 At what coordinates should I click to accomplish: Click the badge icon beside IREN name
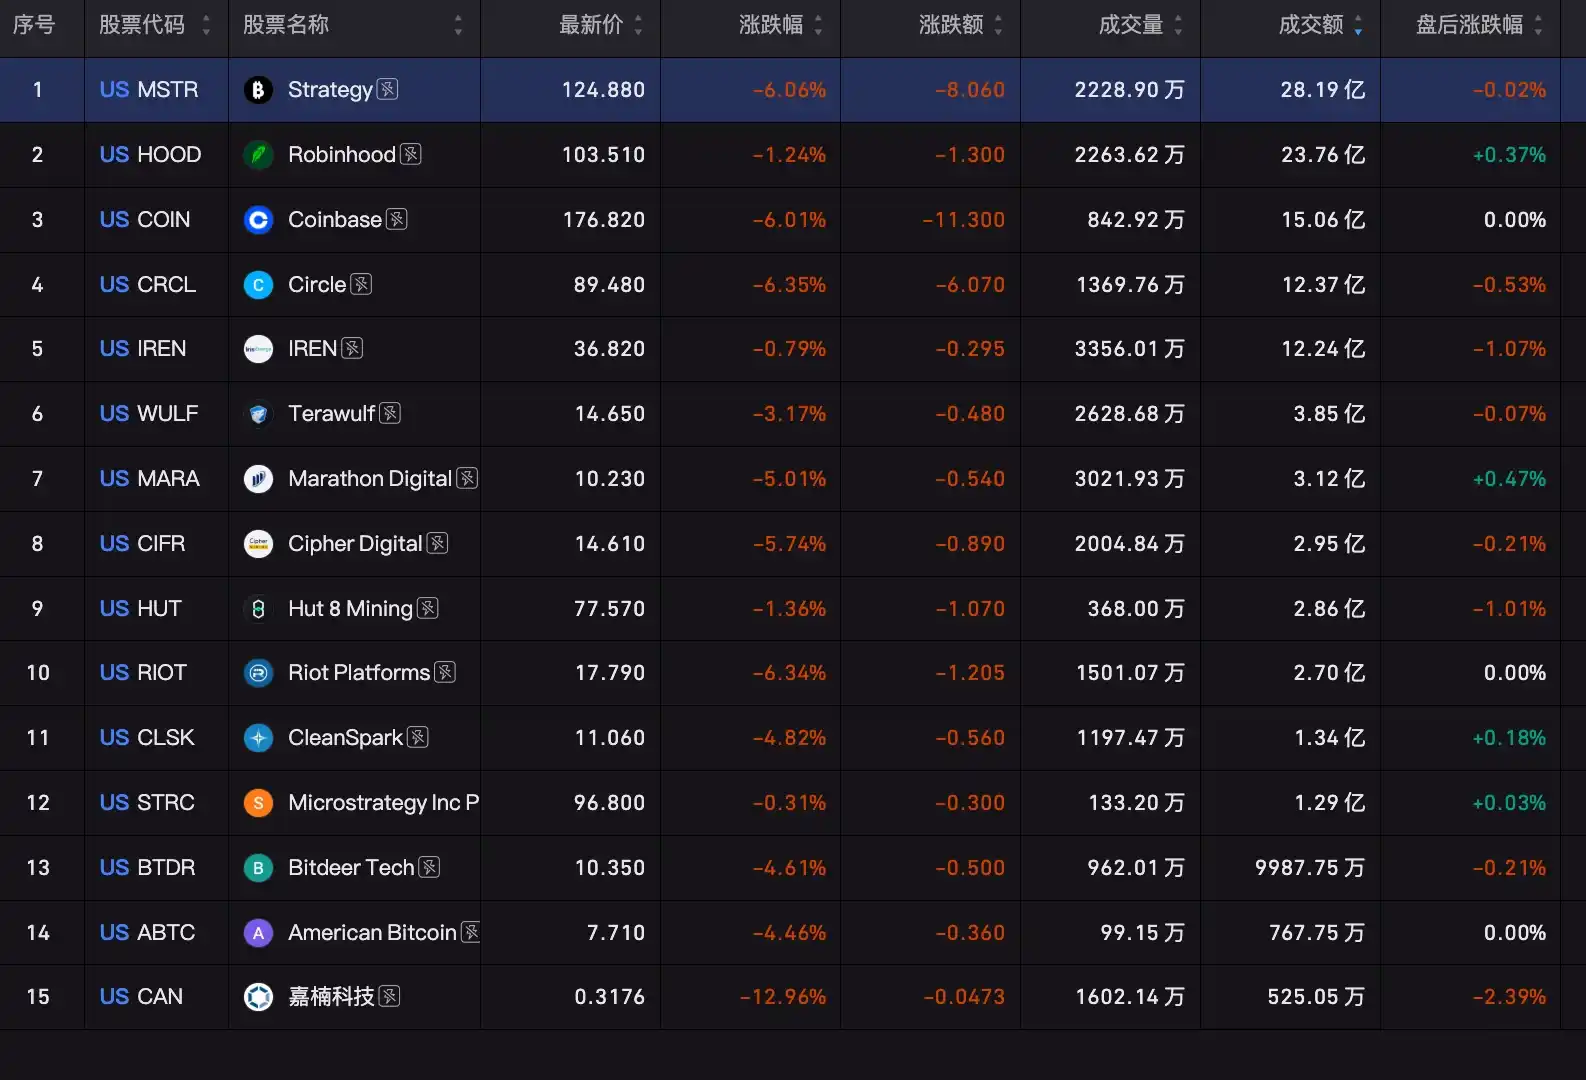(352, 348)
